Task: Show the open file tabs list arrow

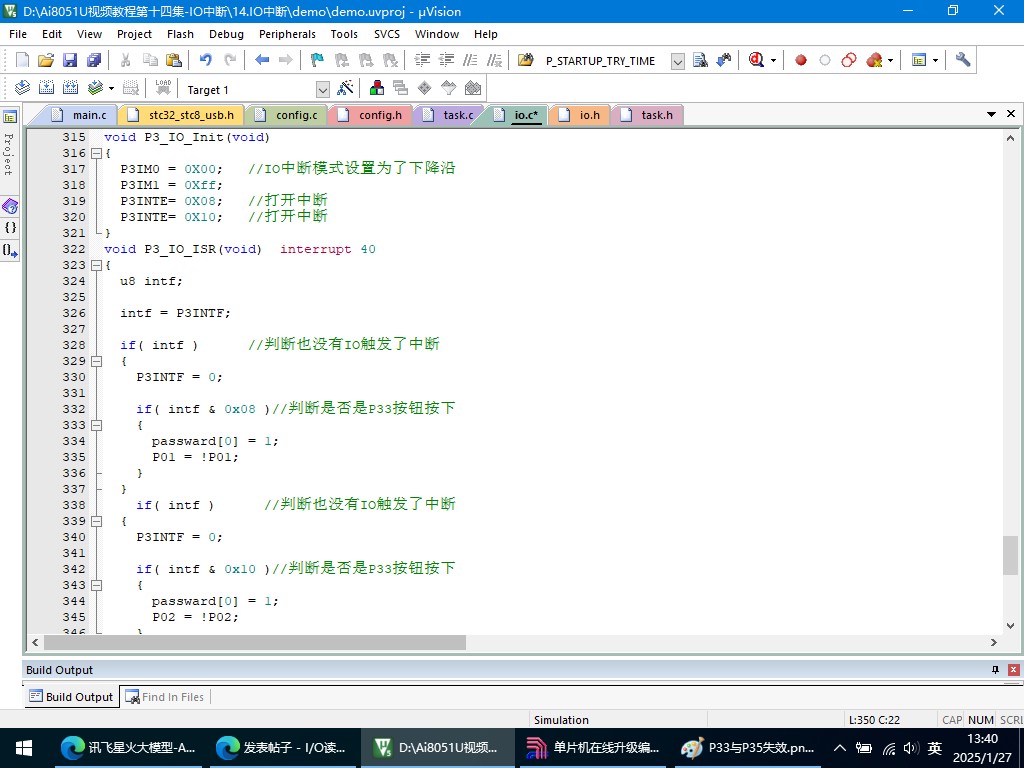Action: pyautogui.click(x=991, y=114)
